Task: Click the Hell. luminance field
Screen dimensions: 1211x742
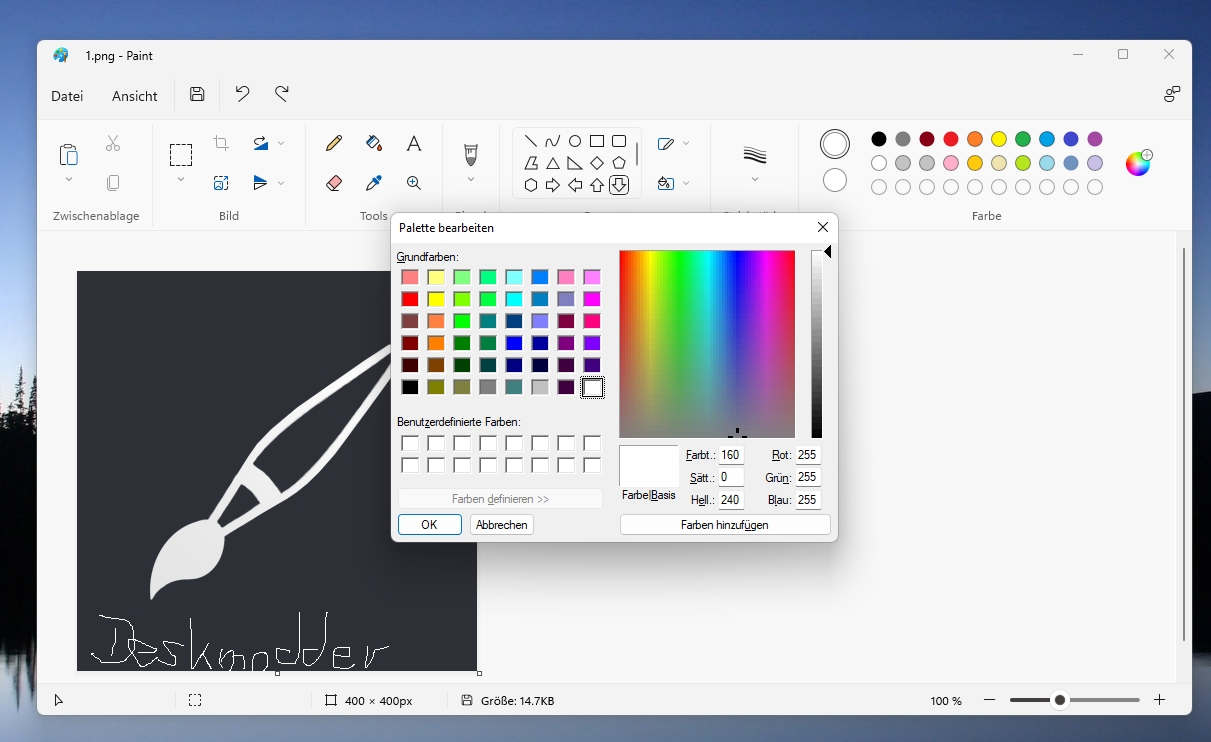Action: (731, 500)
